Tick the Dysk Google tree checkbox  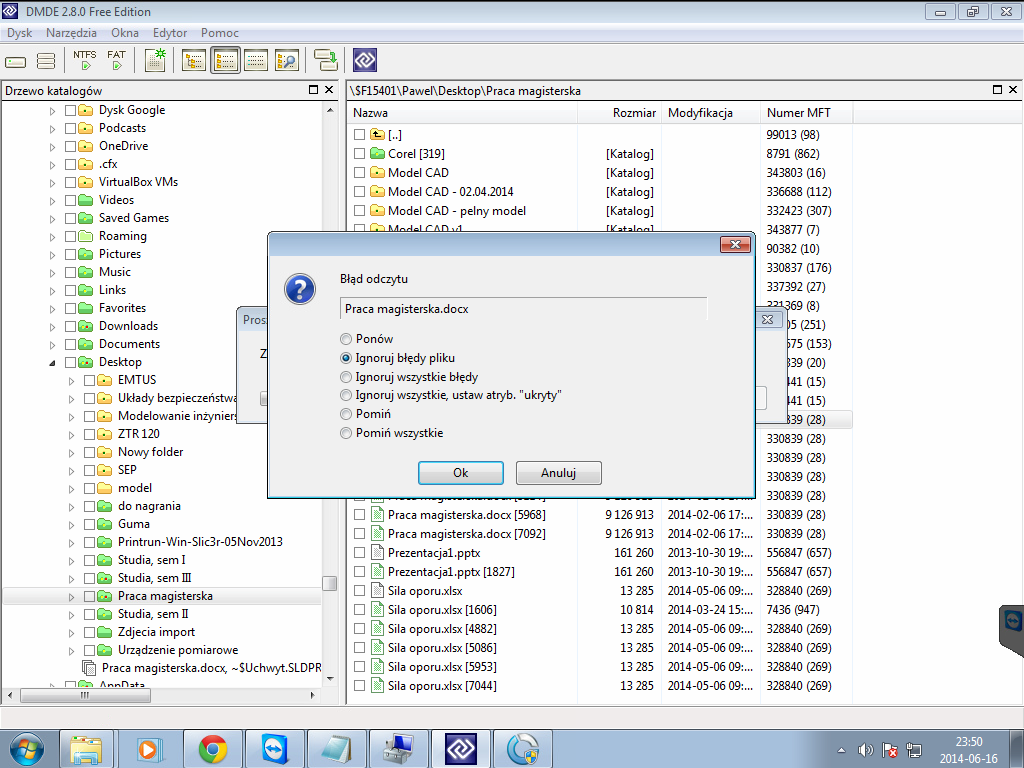71,110
